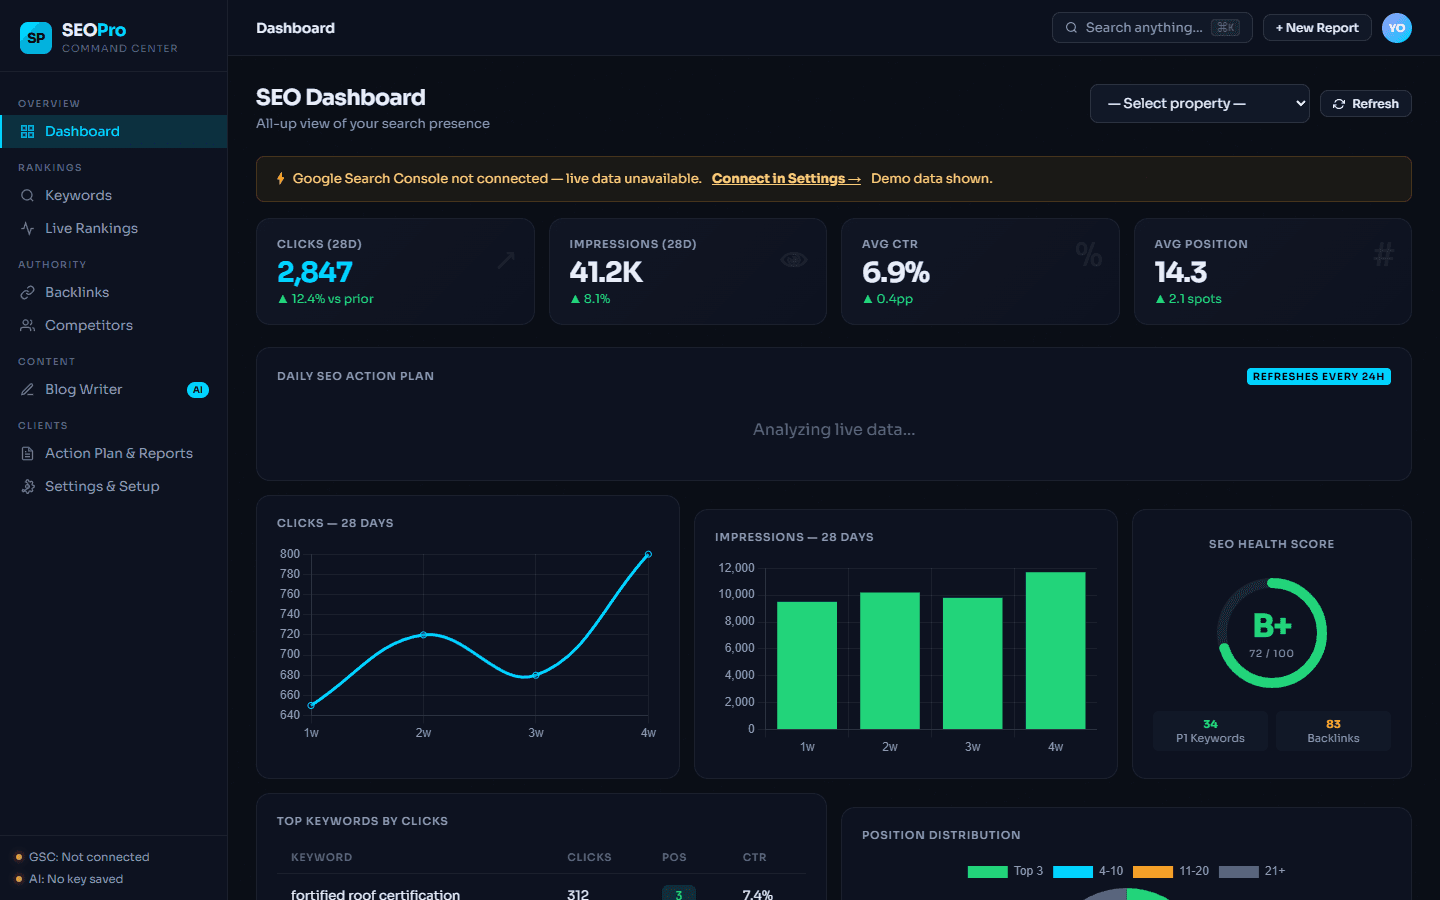Viewport: 1440px width, 900px height.
Task: Click the search magnifier icon in top bar
Action: click(x=1072, y=28)
